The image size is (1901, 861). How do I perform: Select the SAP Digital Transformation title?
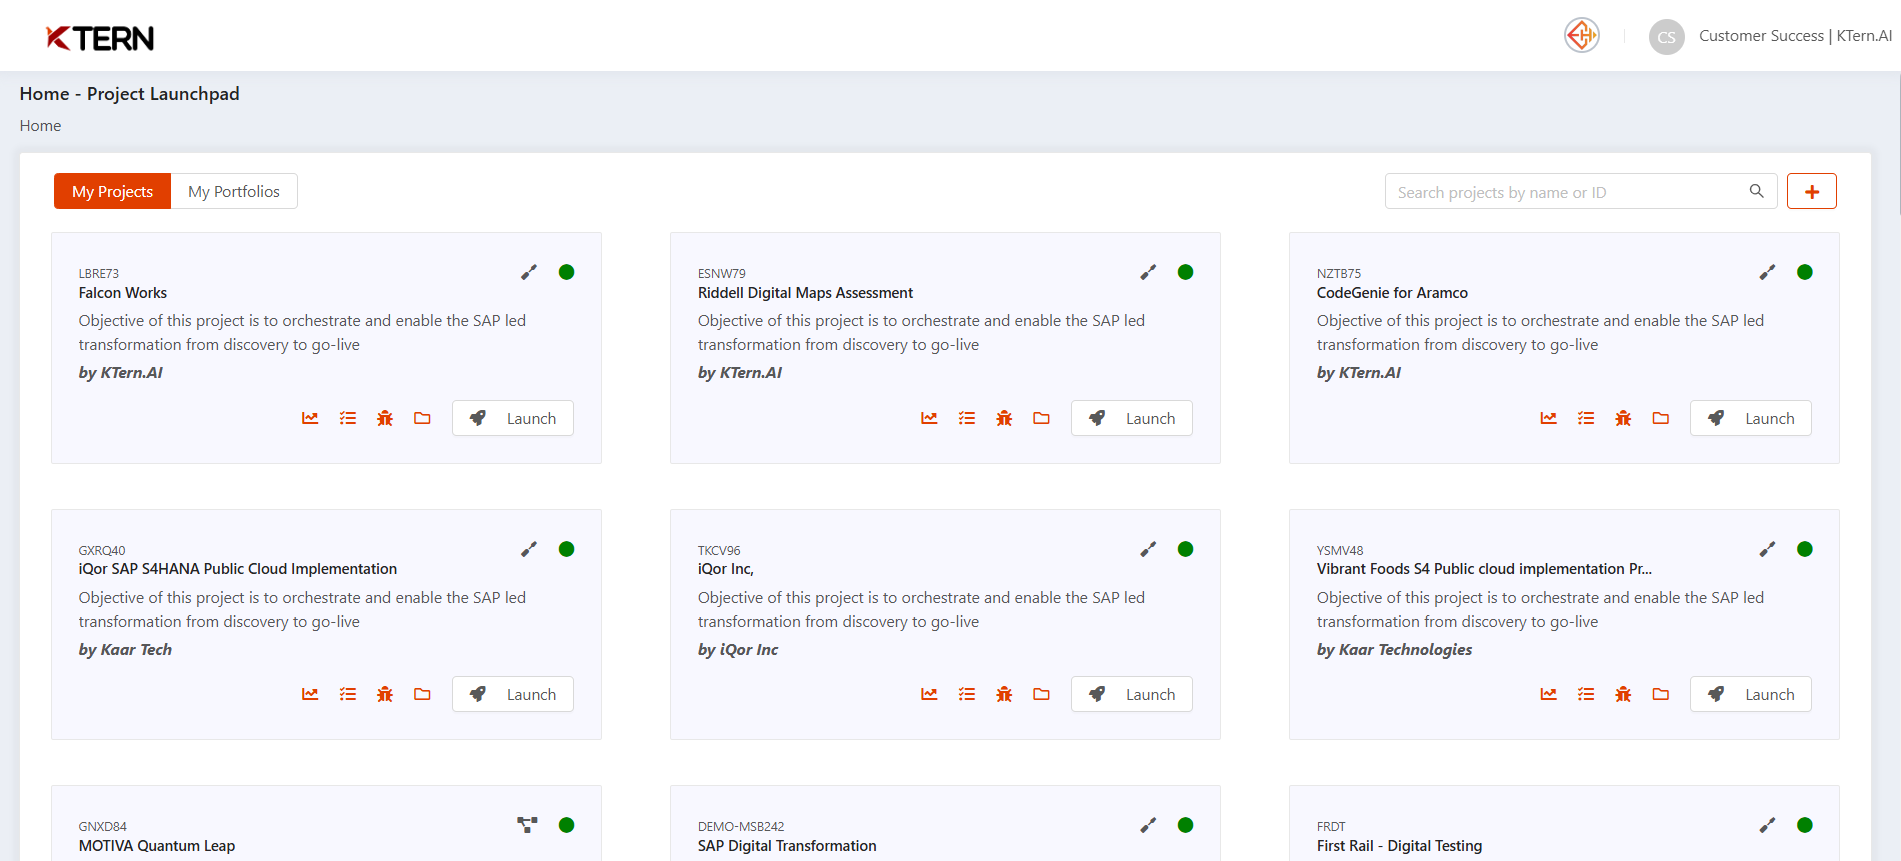(x=787, y=846)
